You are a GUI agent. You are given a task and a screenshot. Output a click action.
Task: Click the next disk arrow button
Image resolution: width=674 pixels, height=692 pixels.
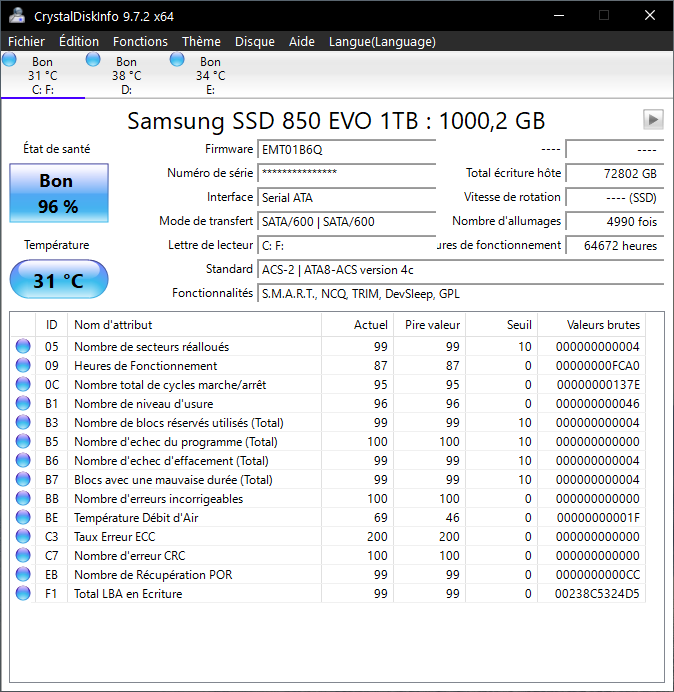pos(653,119)
